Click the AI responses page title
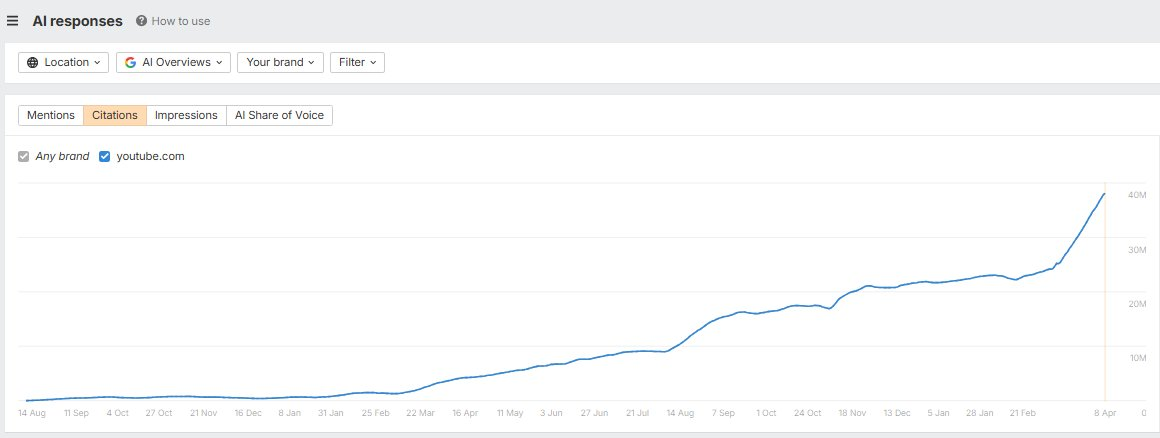This screenshot has width=1160, height=438. click(x=78, y=21)
